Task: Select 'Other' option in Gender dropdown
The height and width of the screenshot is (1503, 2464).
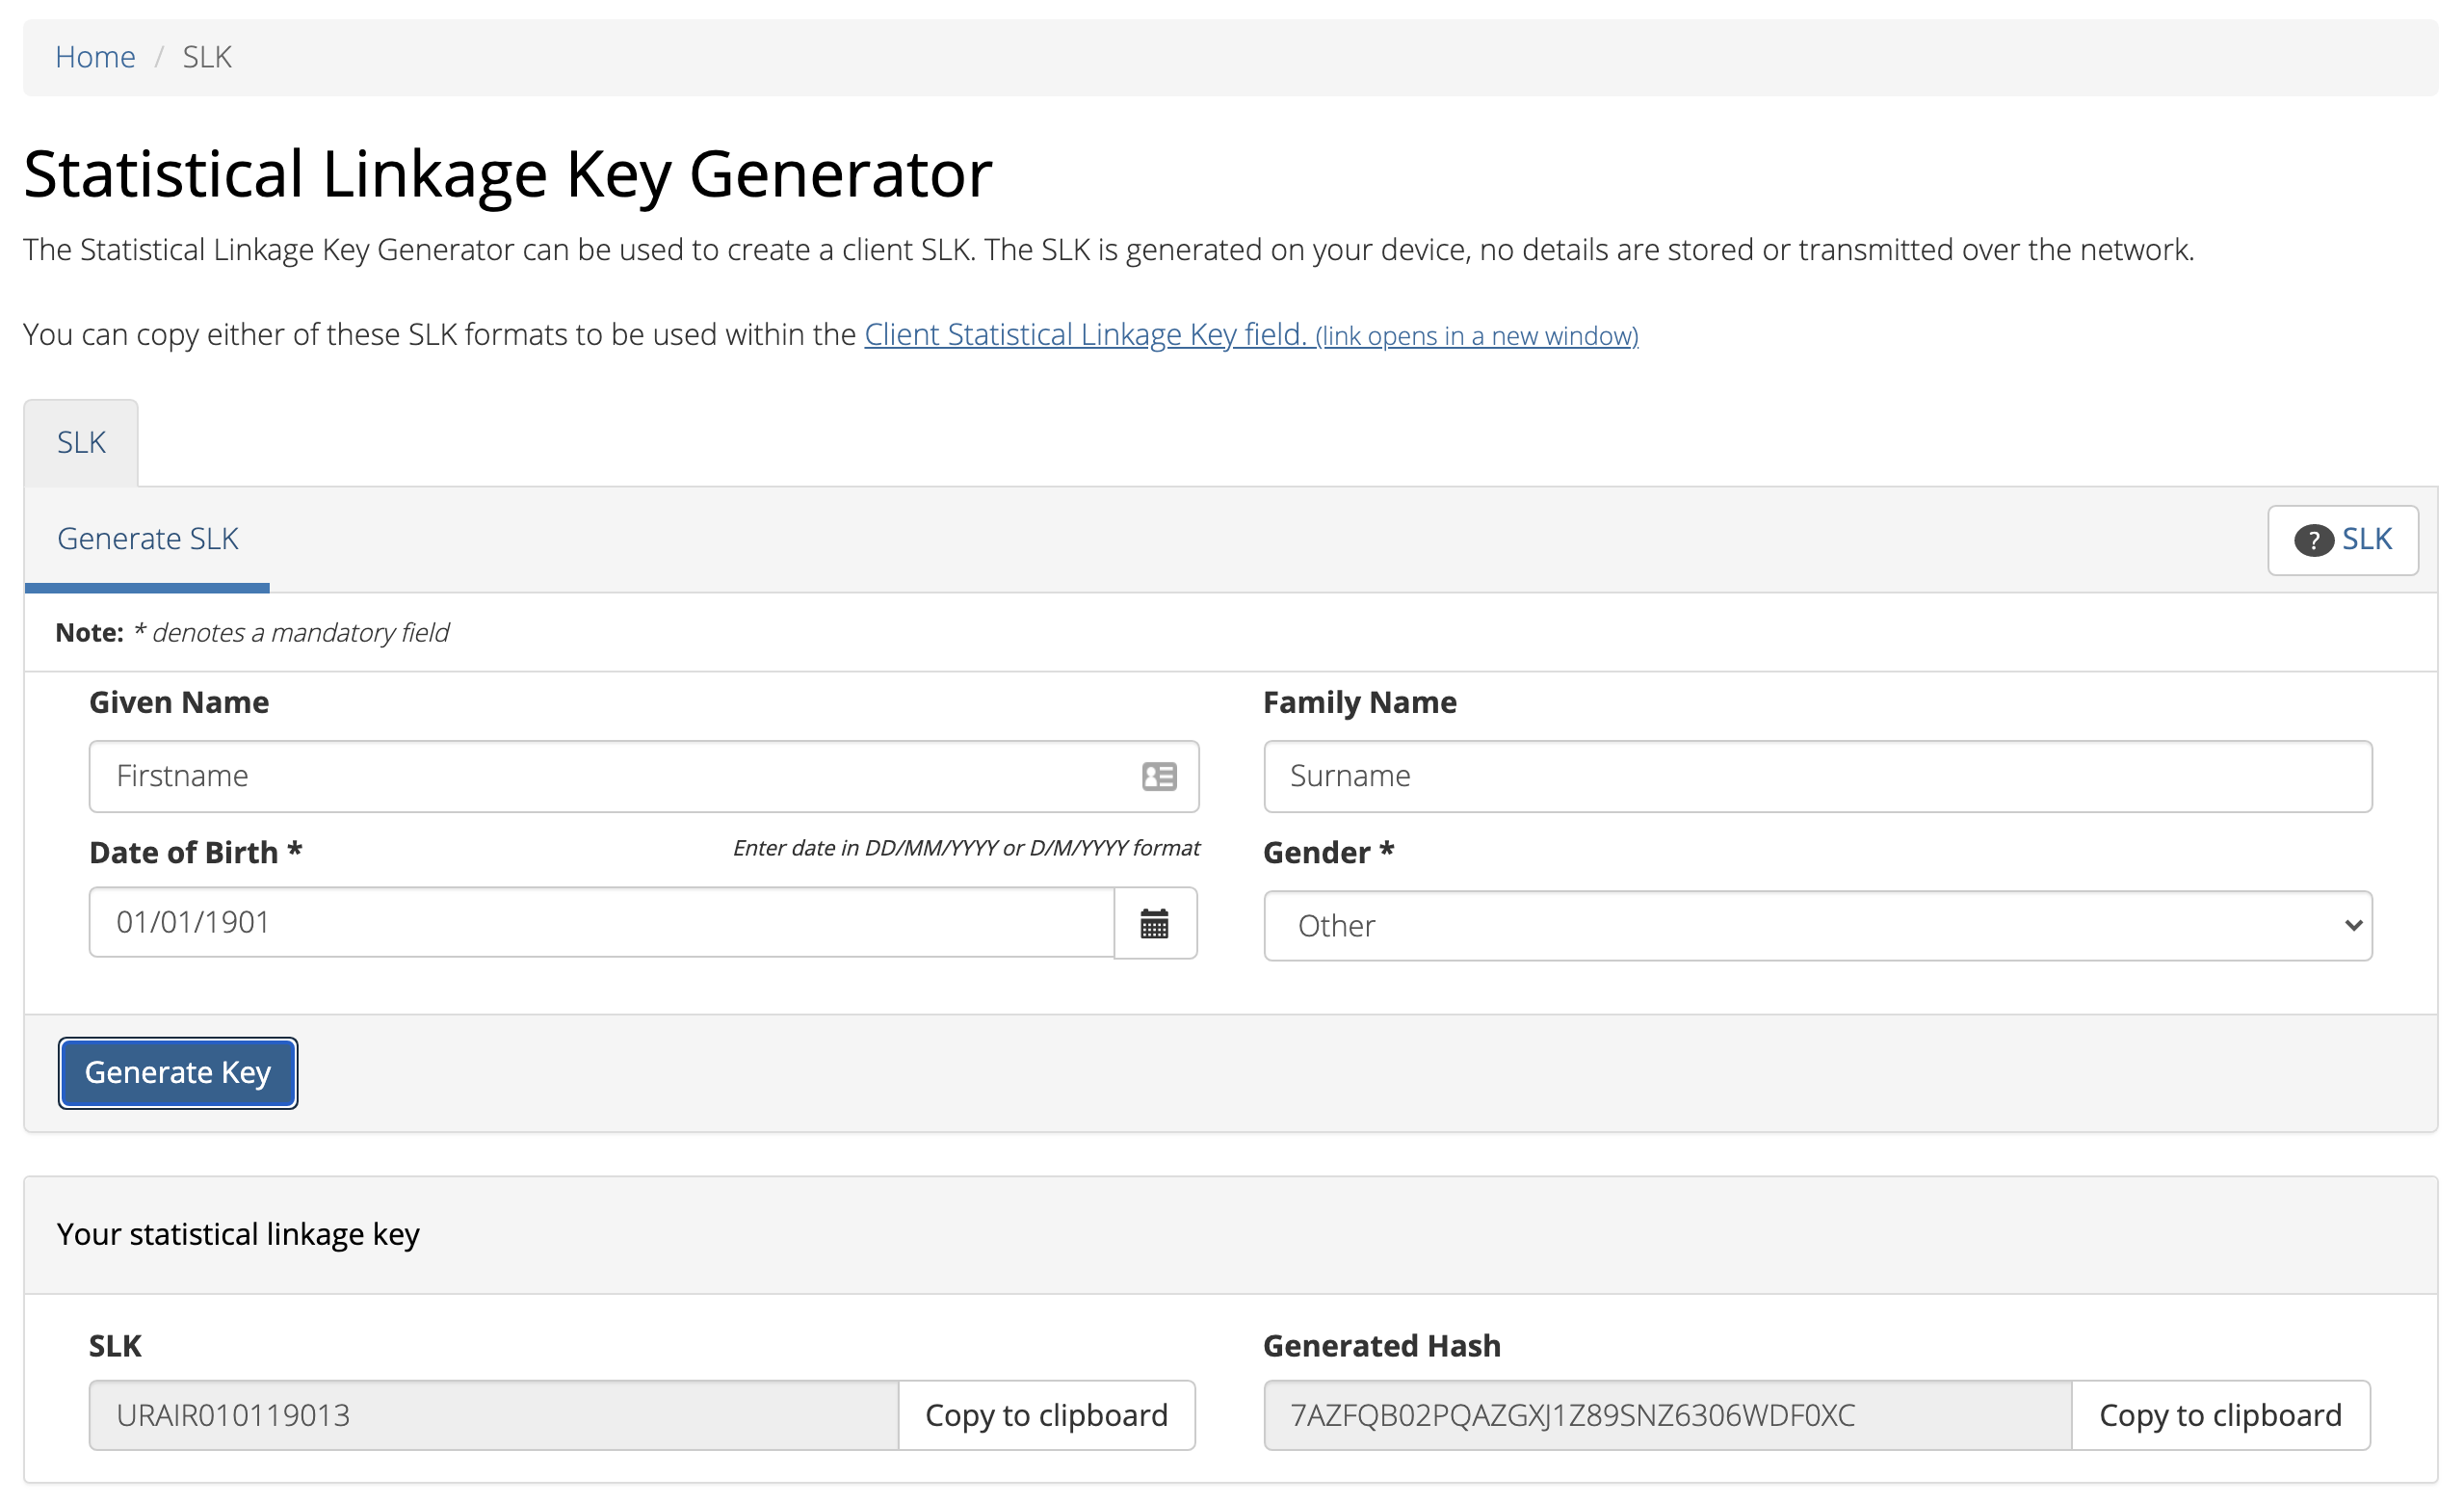Action: click(1818, 924)
